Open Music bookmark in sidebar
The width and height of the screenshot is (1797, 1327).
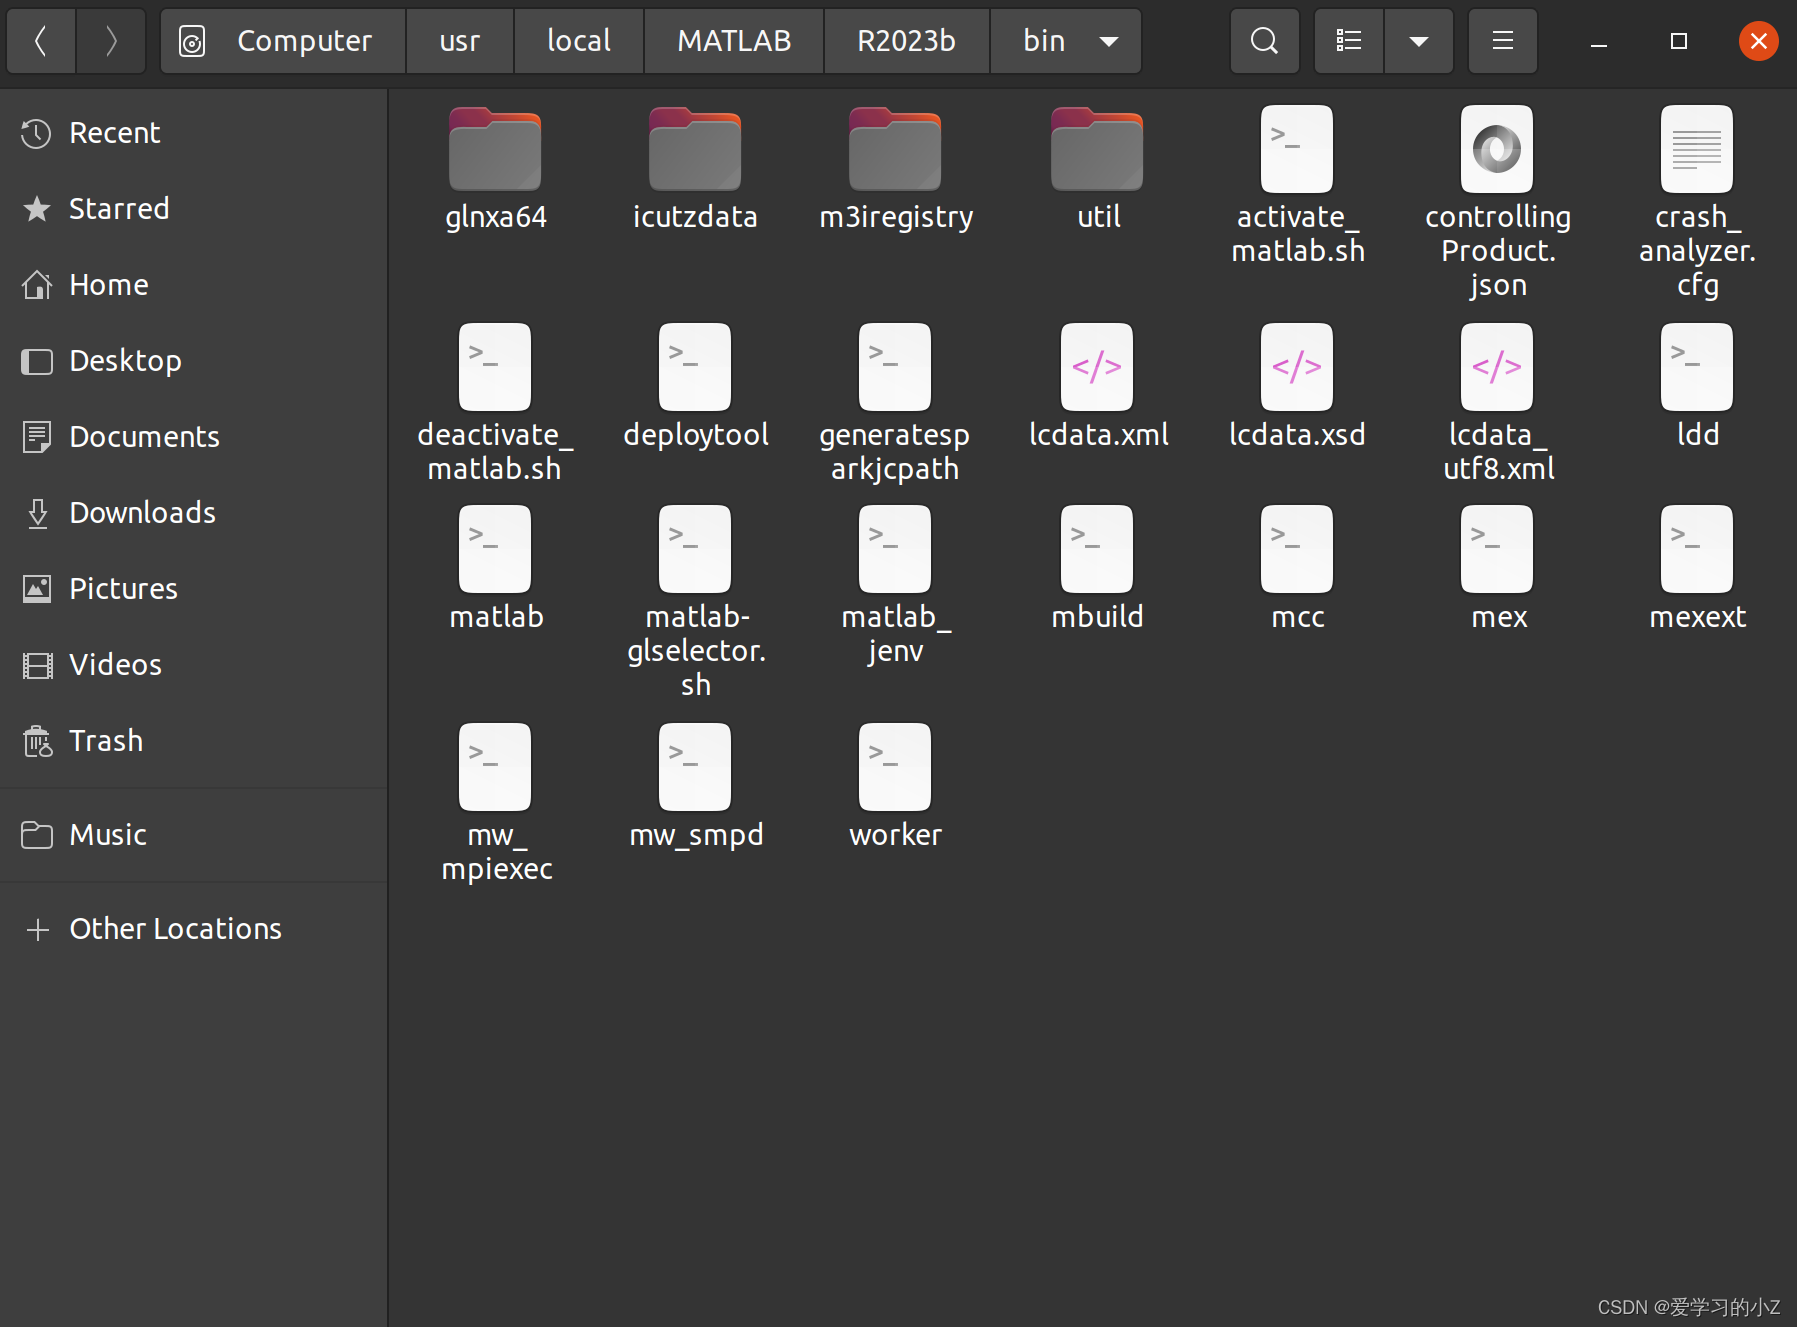tap(194, 835)
